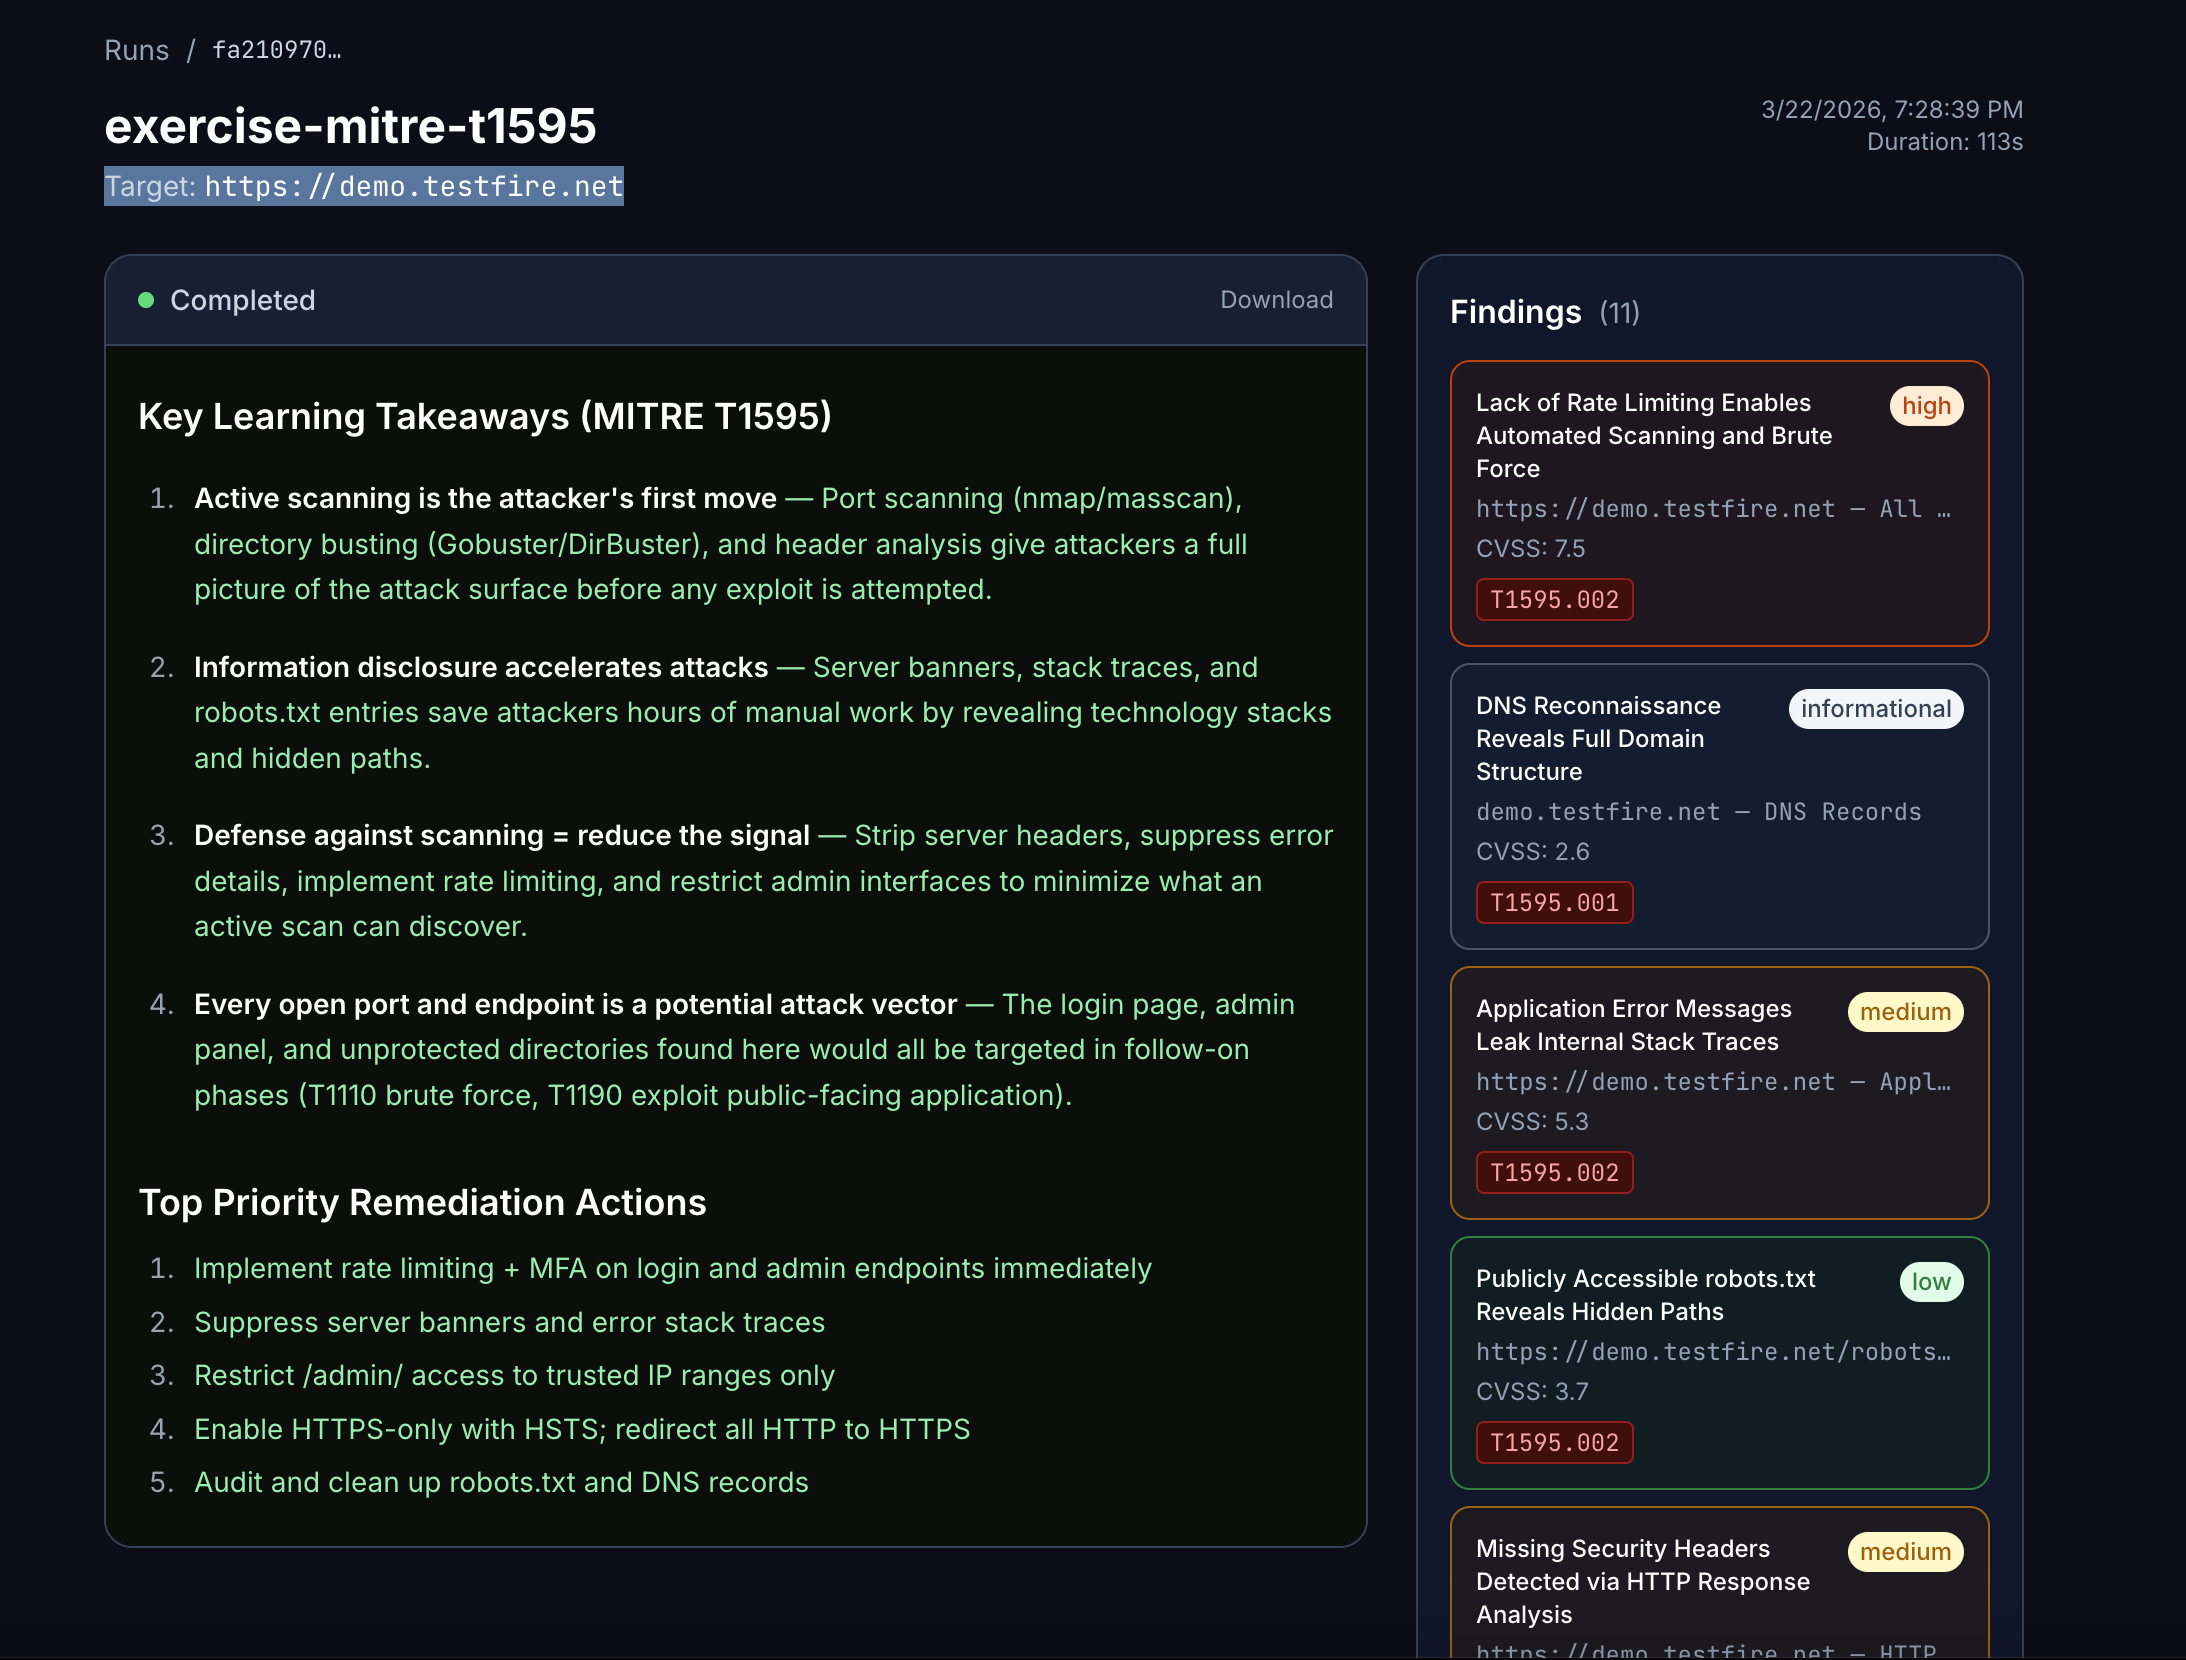Click 'Restrict /admin/ access' remediation item

[514, 1375]
